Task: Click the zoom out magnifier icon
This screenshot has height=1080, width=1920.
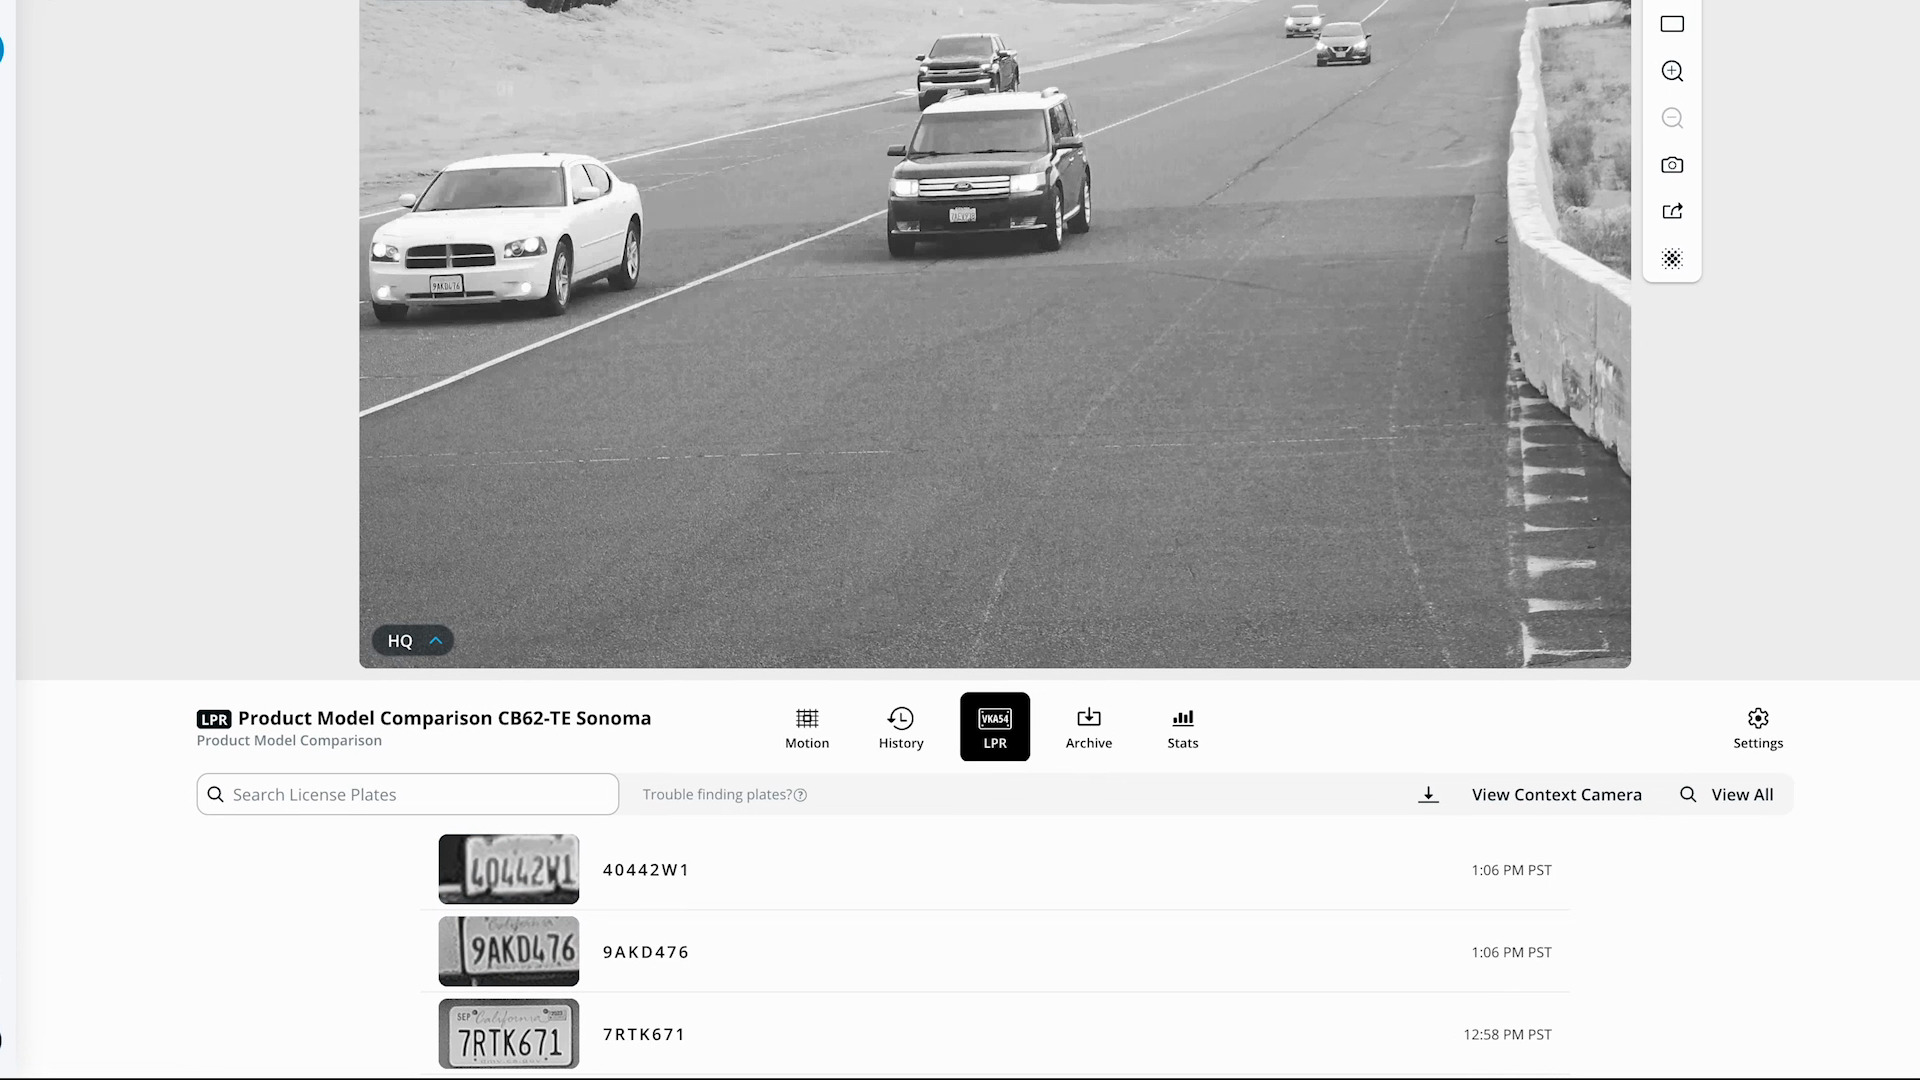Action: coord(1672,118)
